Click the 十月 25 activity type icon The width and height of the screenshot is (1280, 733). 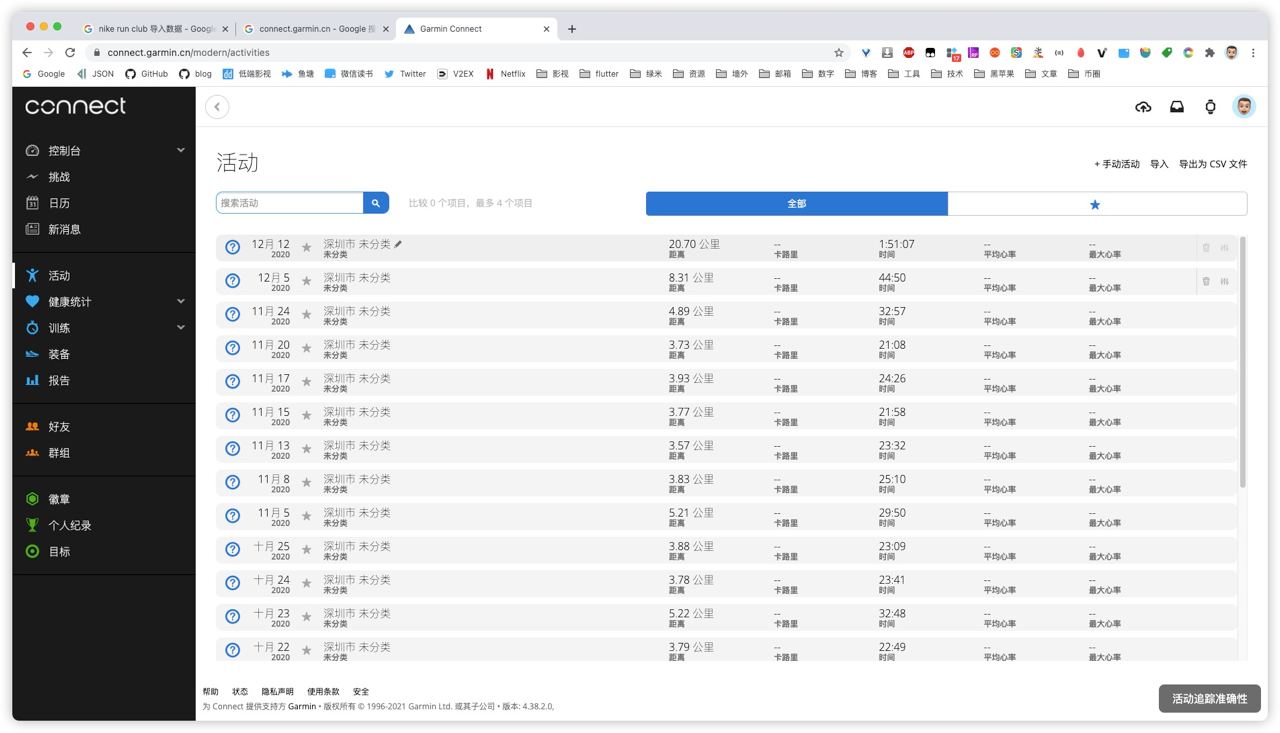(x=232, y=549)
